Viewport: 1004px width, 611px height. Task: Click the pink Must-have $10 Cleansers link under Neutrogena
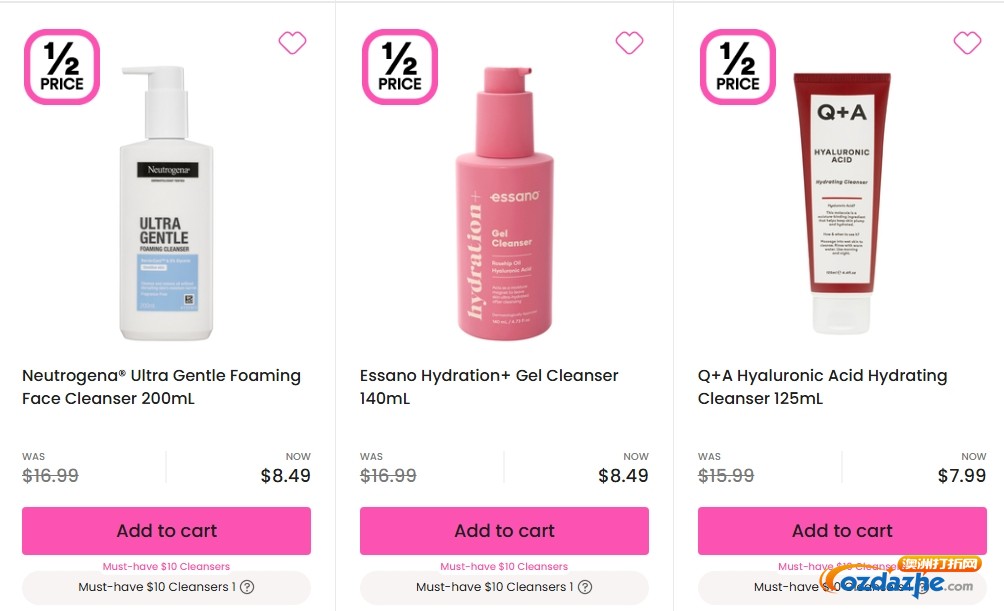click(166, 565)
